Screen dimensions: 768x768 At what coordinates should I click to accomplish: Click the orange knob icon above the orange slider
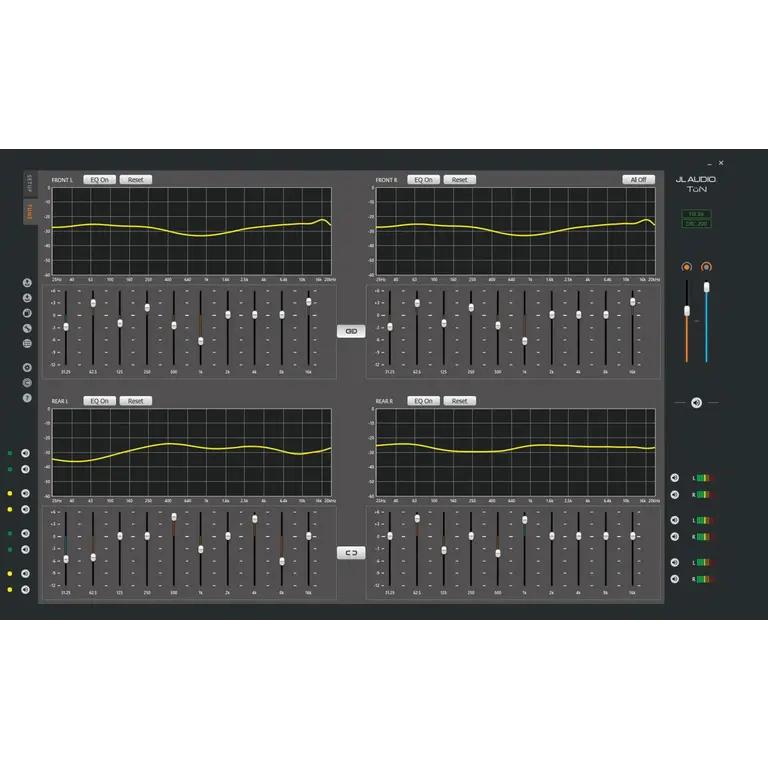coord(686,267)
